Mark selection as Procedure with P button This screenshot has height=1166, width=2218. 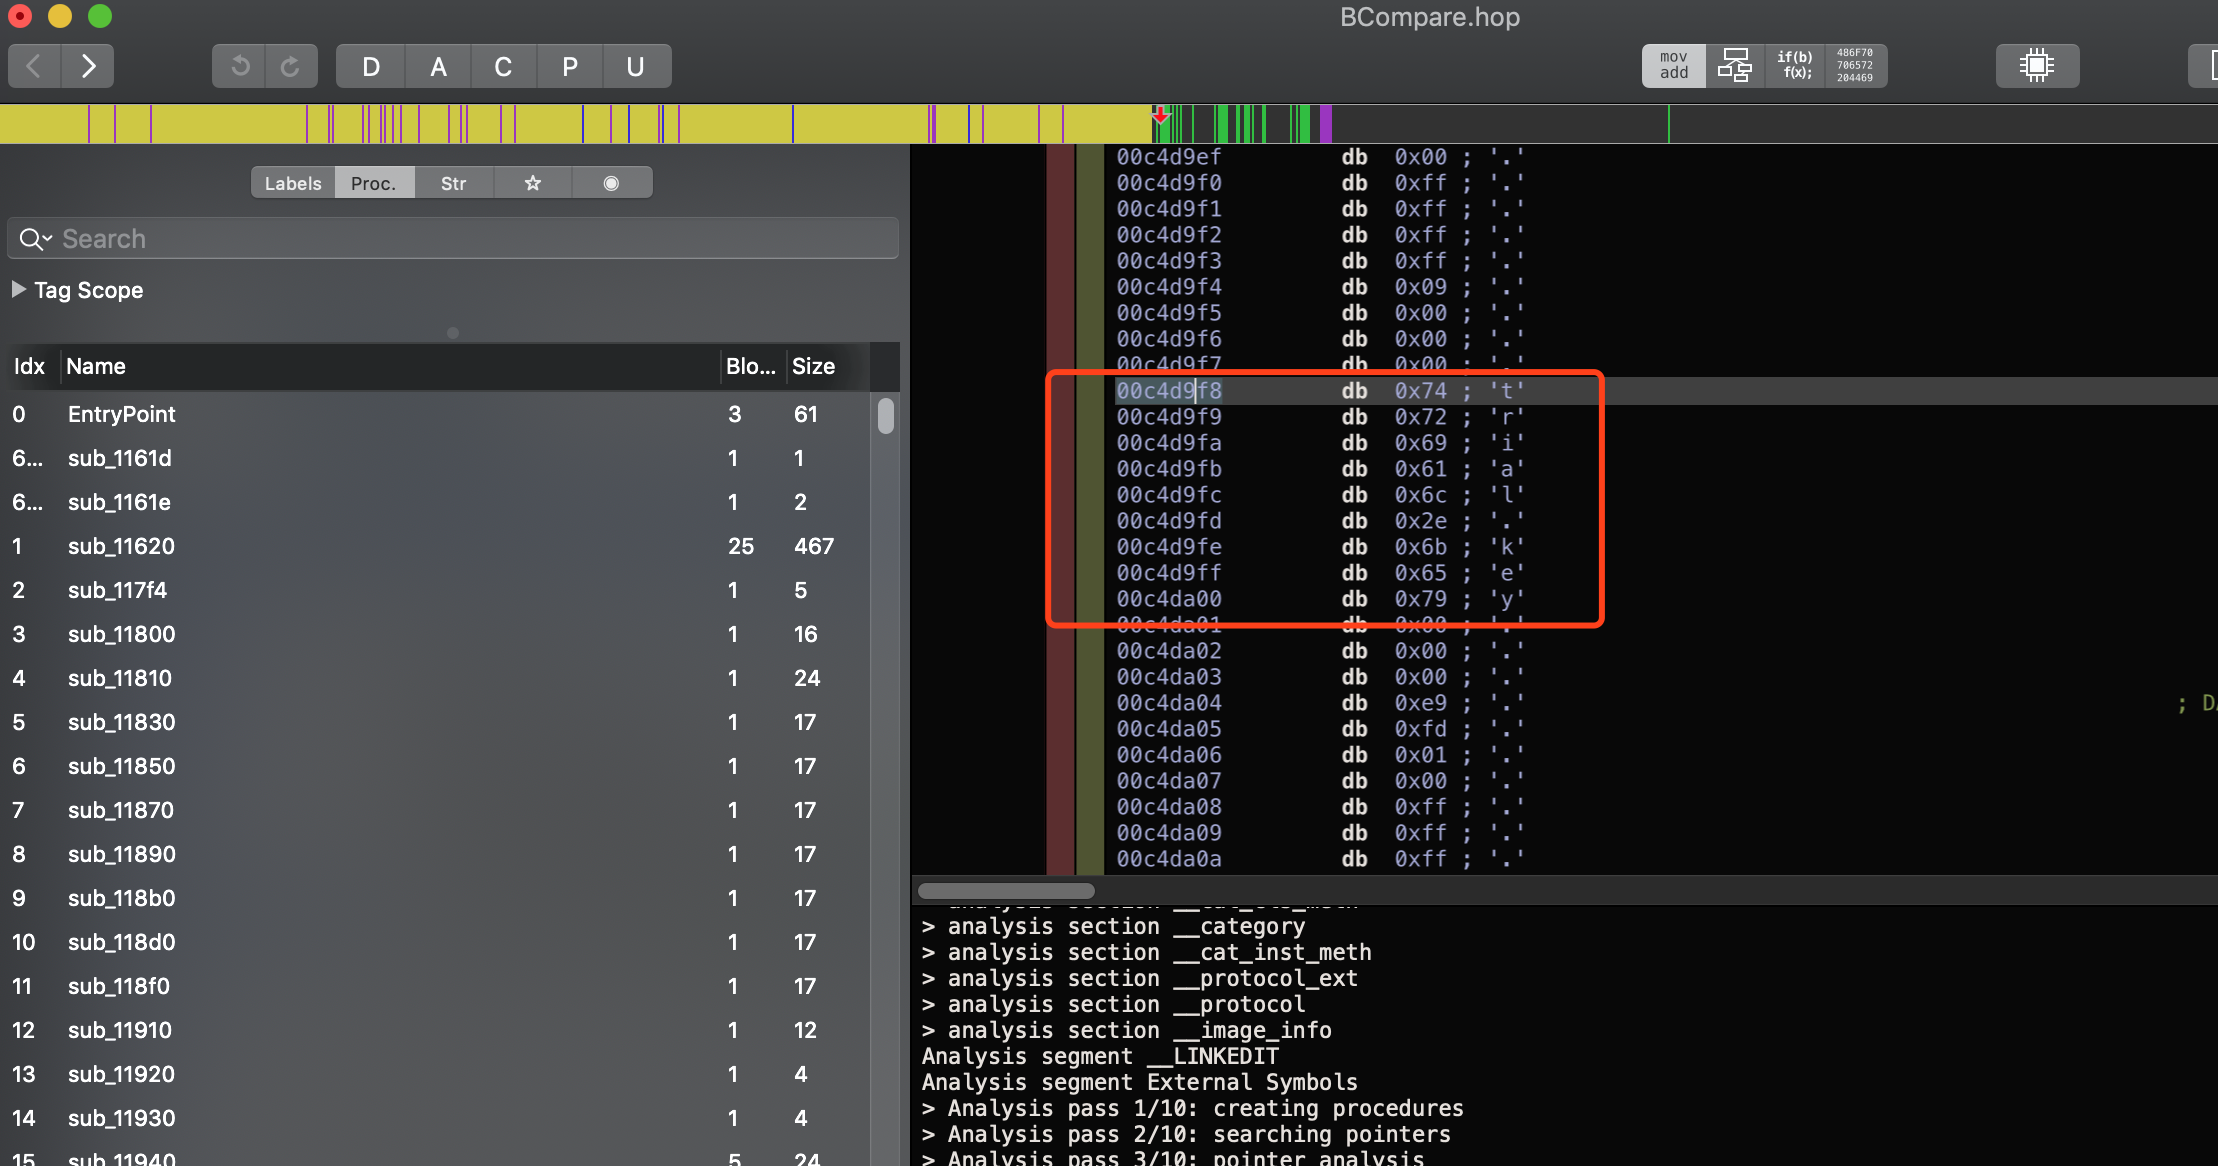tap(569, 67)
